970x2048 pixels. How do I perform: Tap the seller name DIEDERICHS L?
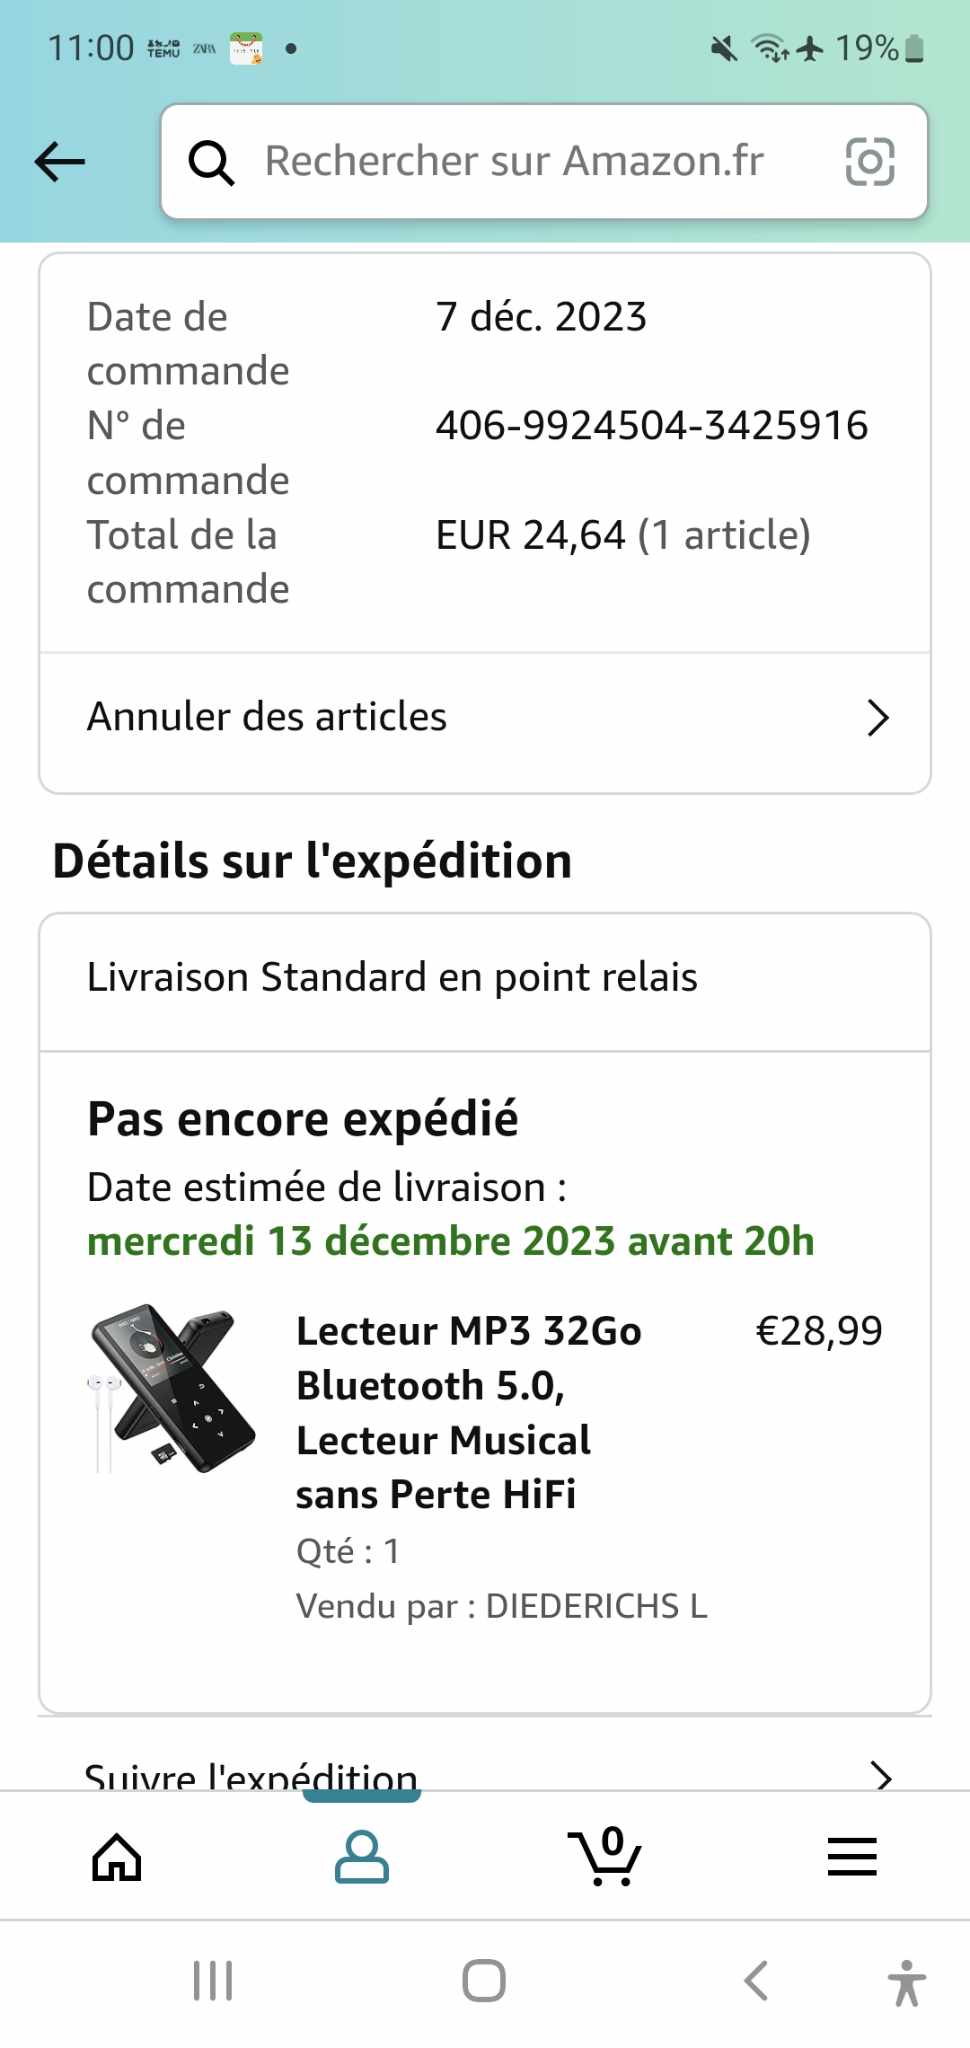click(x=596, y=1606)
